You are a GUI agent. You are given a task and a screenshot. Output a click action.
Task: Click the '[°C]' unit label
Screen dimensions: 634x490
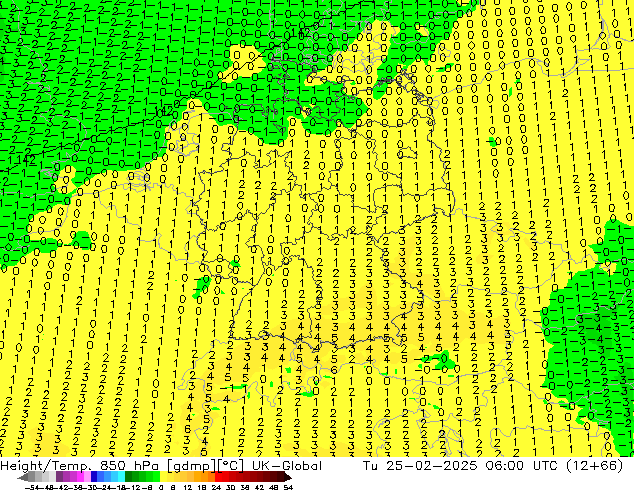pyautogui.click(x=230, y=466)
